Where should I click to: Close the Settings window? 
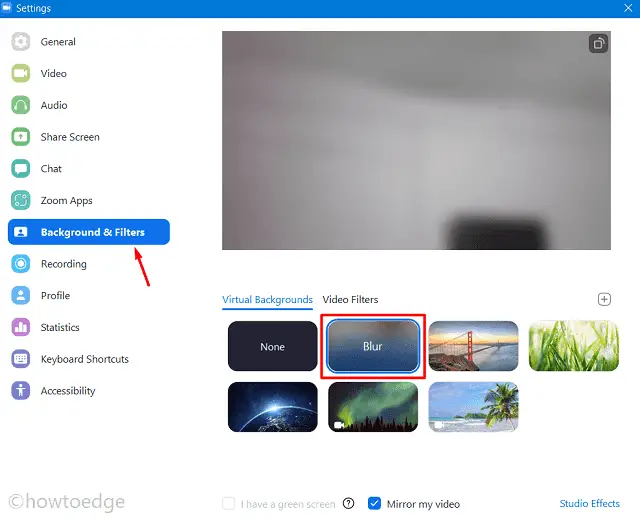pyautogui.click(x=628, y=8)
